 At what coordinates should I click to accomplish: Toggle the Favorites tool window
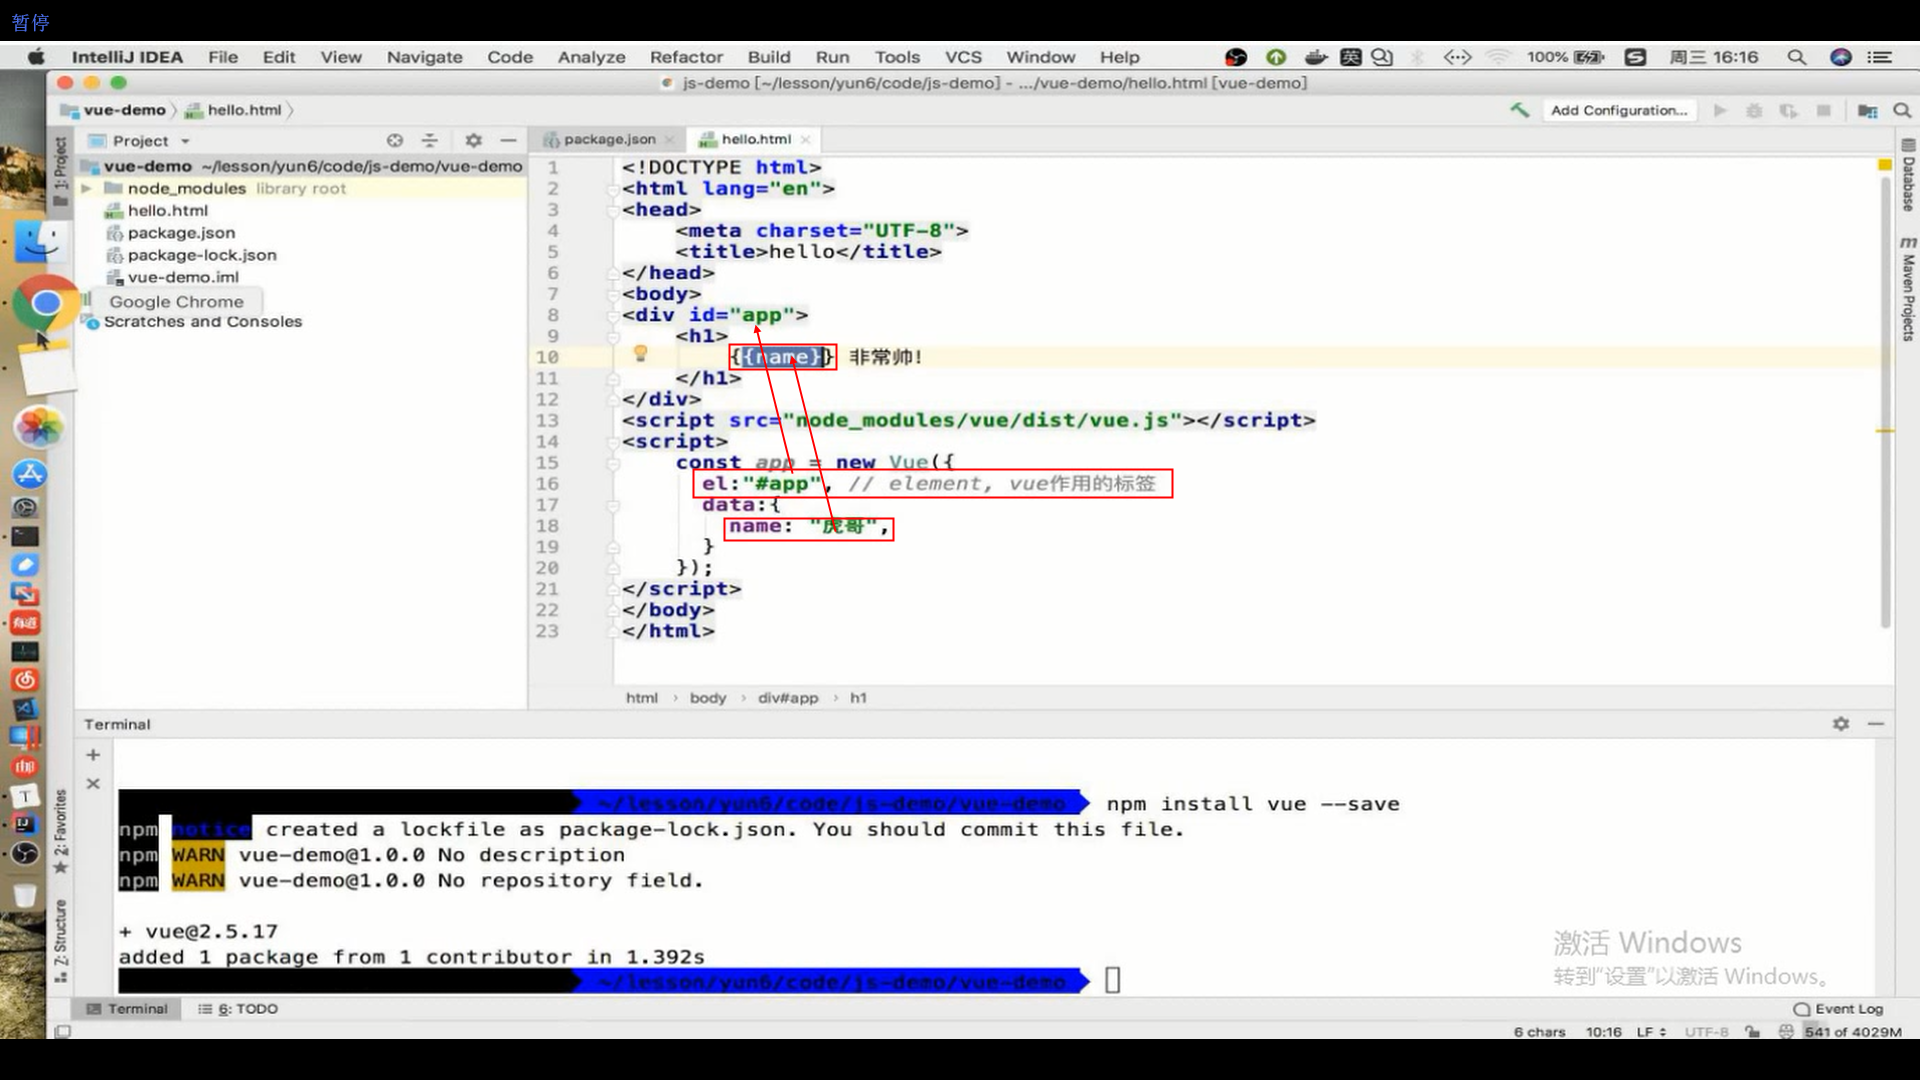pyautogui.click(x=61, y=830)
